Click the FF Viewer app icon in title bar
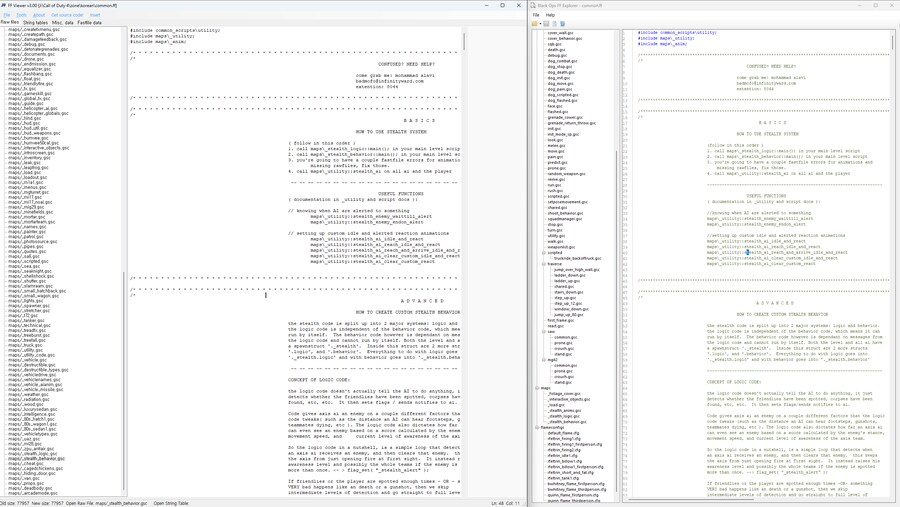 [4, 5]
